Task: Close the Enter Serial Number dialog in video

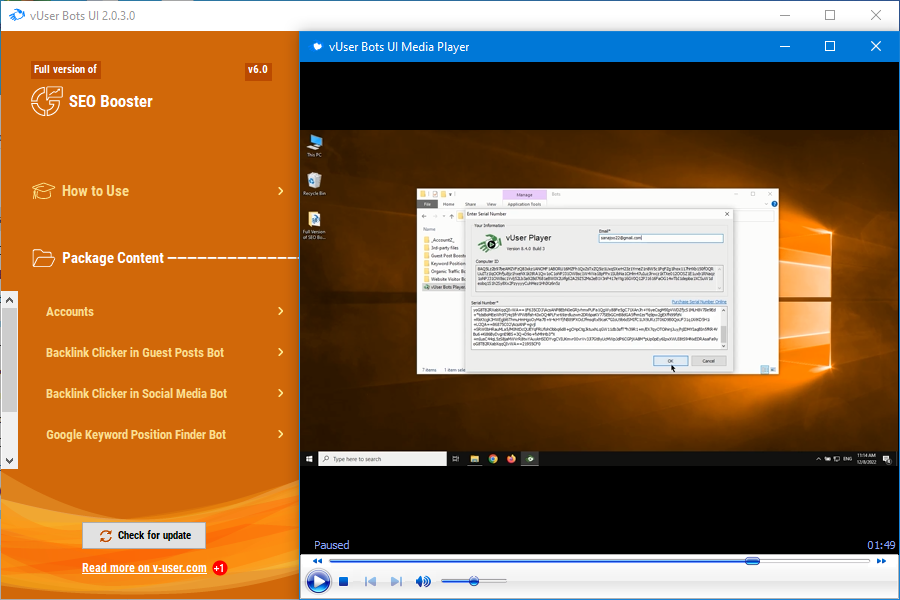Action: click(727, 214)
